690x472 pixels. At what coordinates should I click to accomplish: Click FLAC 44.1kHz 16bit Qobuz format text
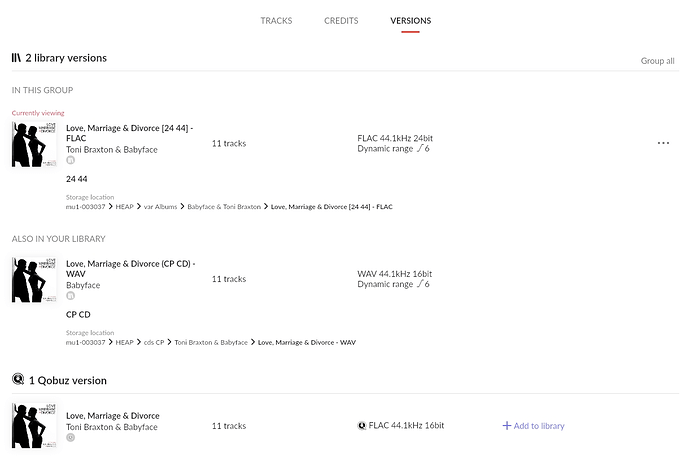click(x=406, y=425)
